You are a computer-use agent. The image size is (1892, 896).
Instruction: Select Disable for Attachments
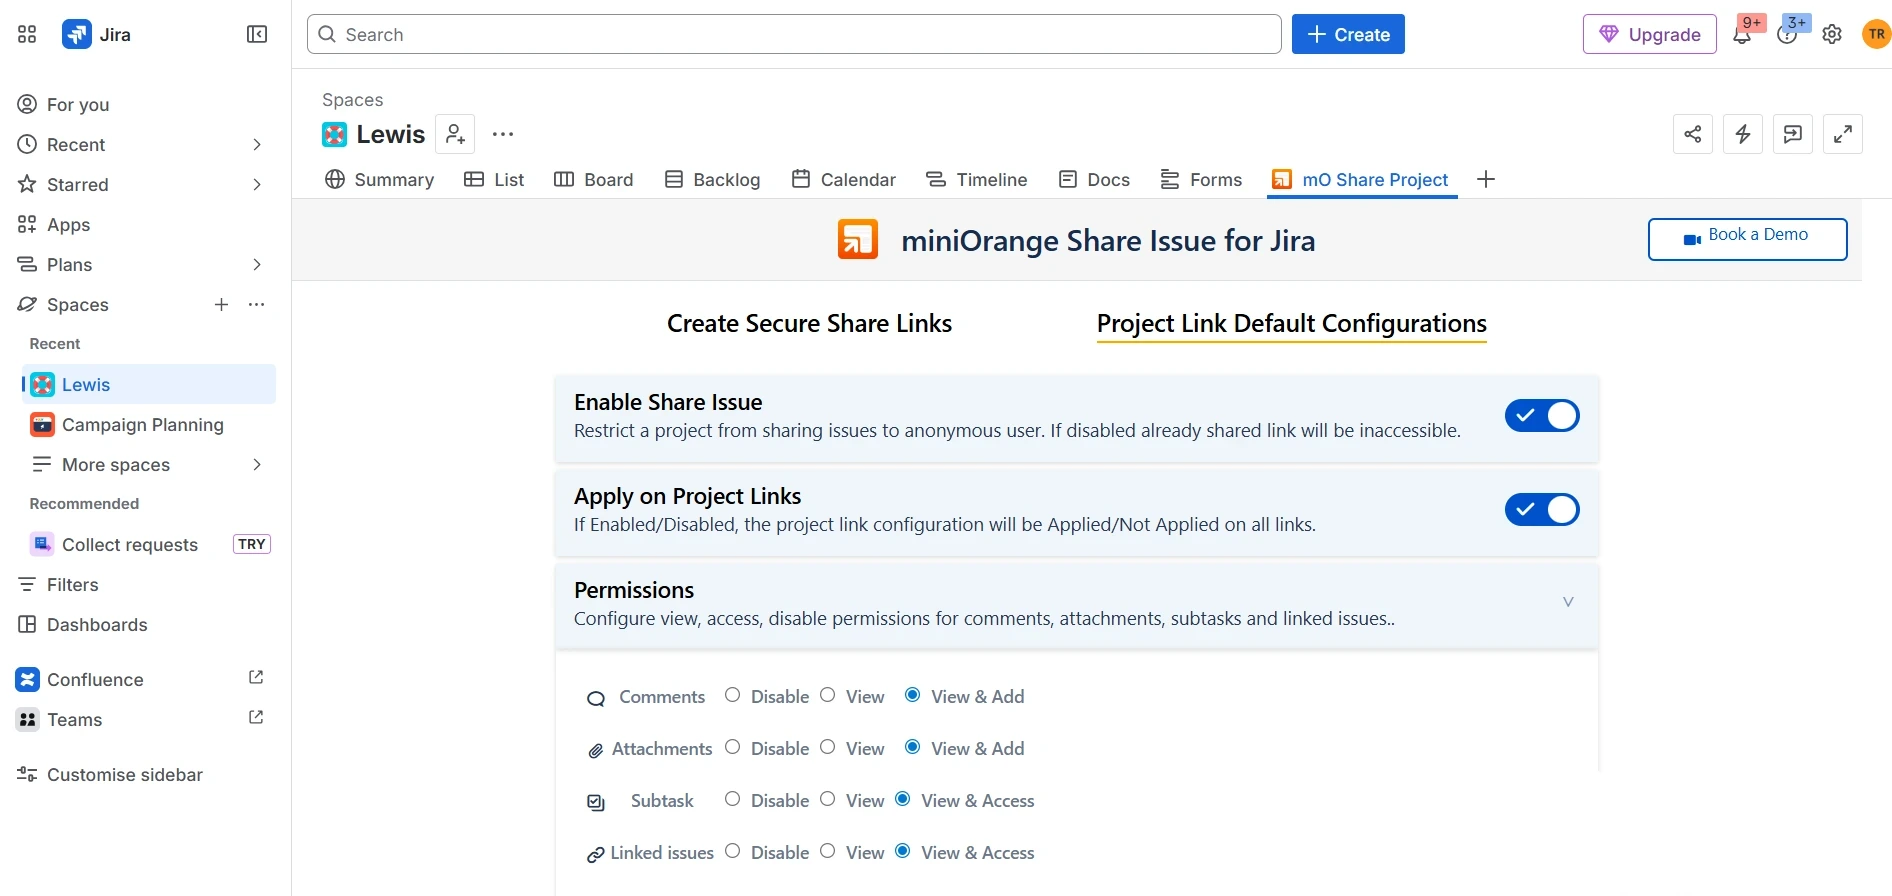coord(733,747)
